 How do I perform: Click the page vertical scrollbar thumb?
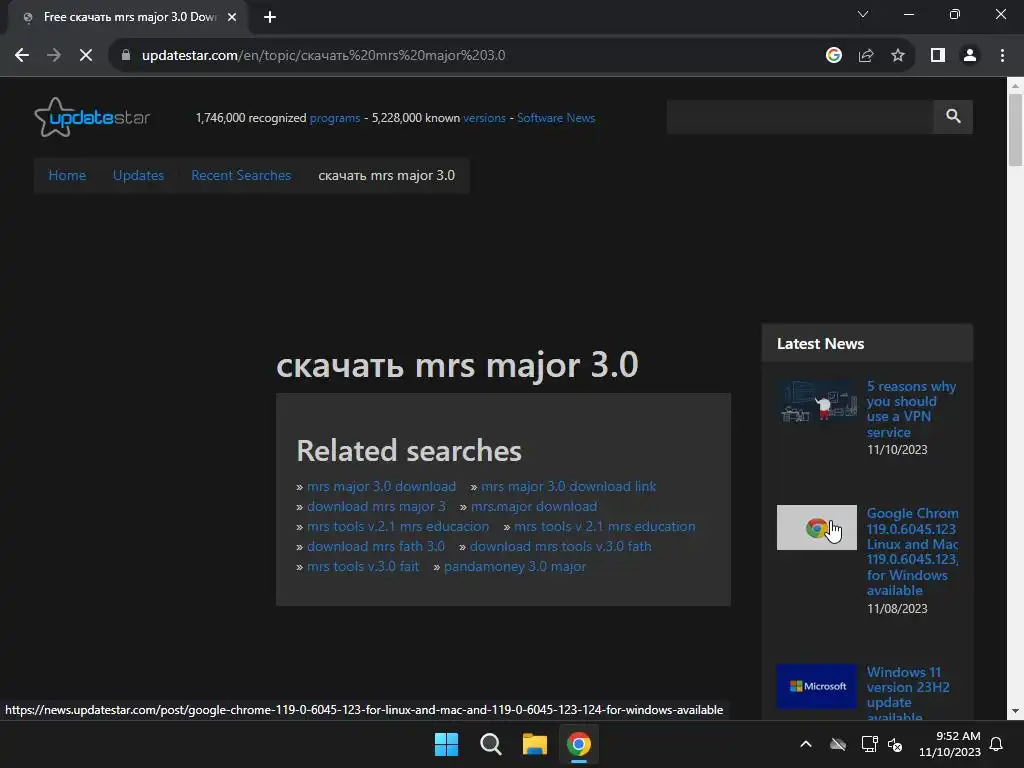tap(1015, 130)
